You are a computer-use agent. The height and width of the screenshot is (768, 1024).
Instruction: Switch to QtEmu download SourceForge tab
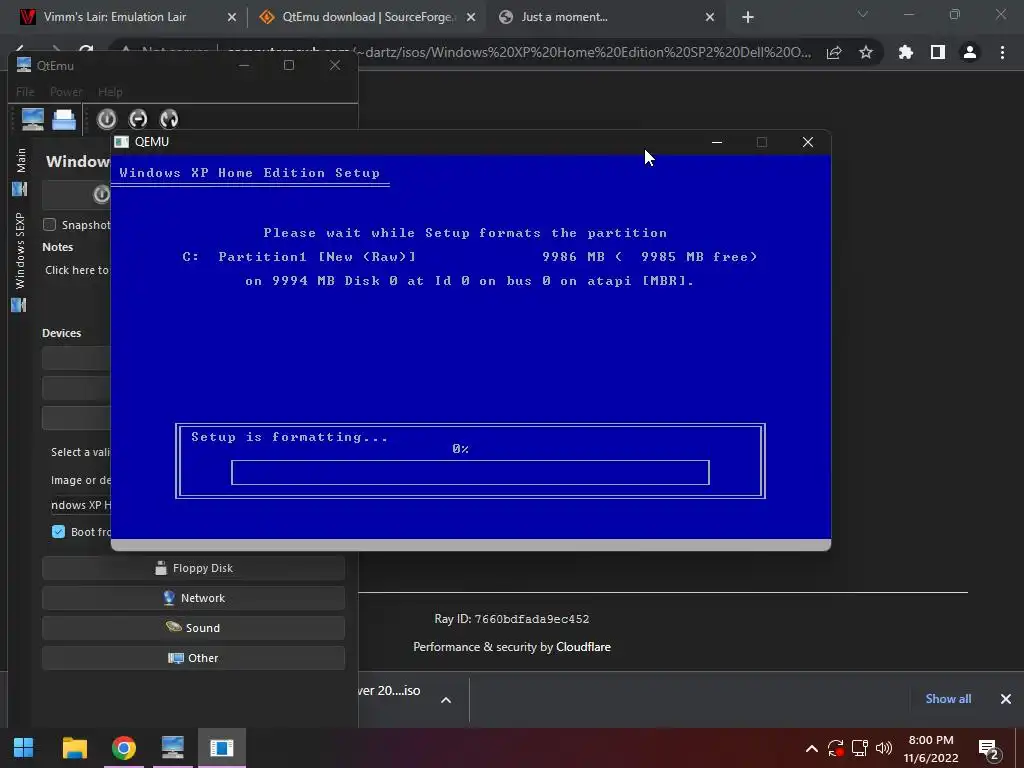(x=367, y=17)
